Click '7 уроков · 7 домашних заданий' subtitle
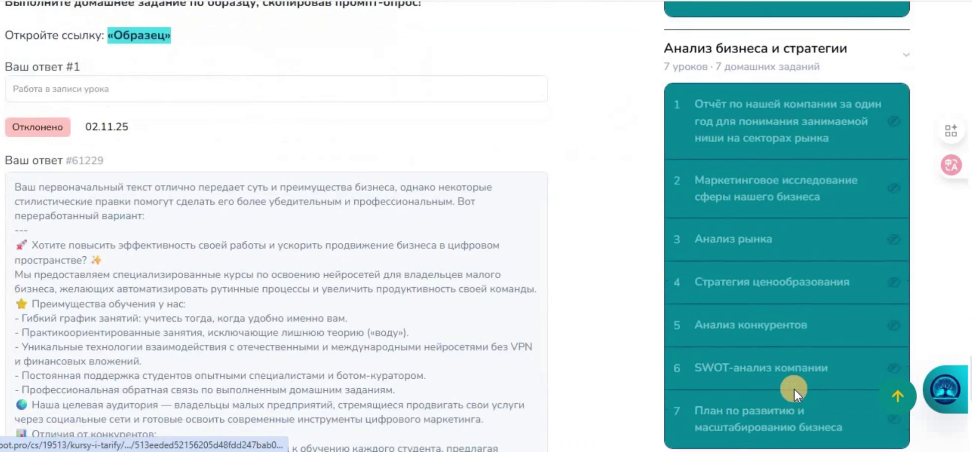972x452 pixels. click(x=741, y=66)
